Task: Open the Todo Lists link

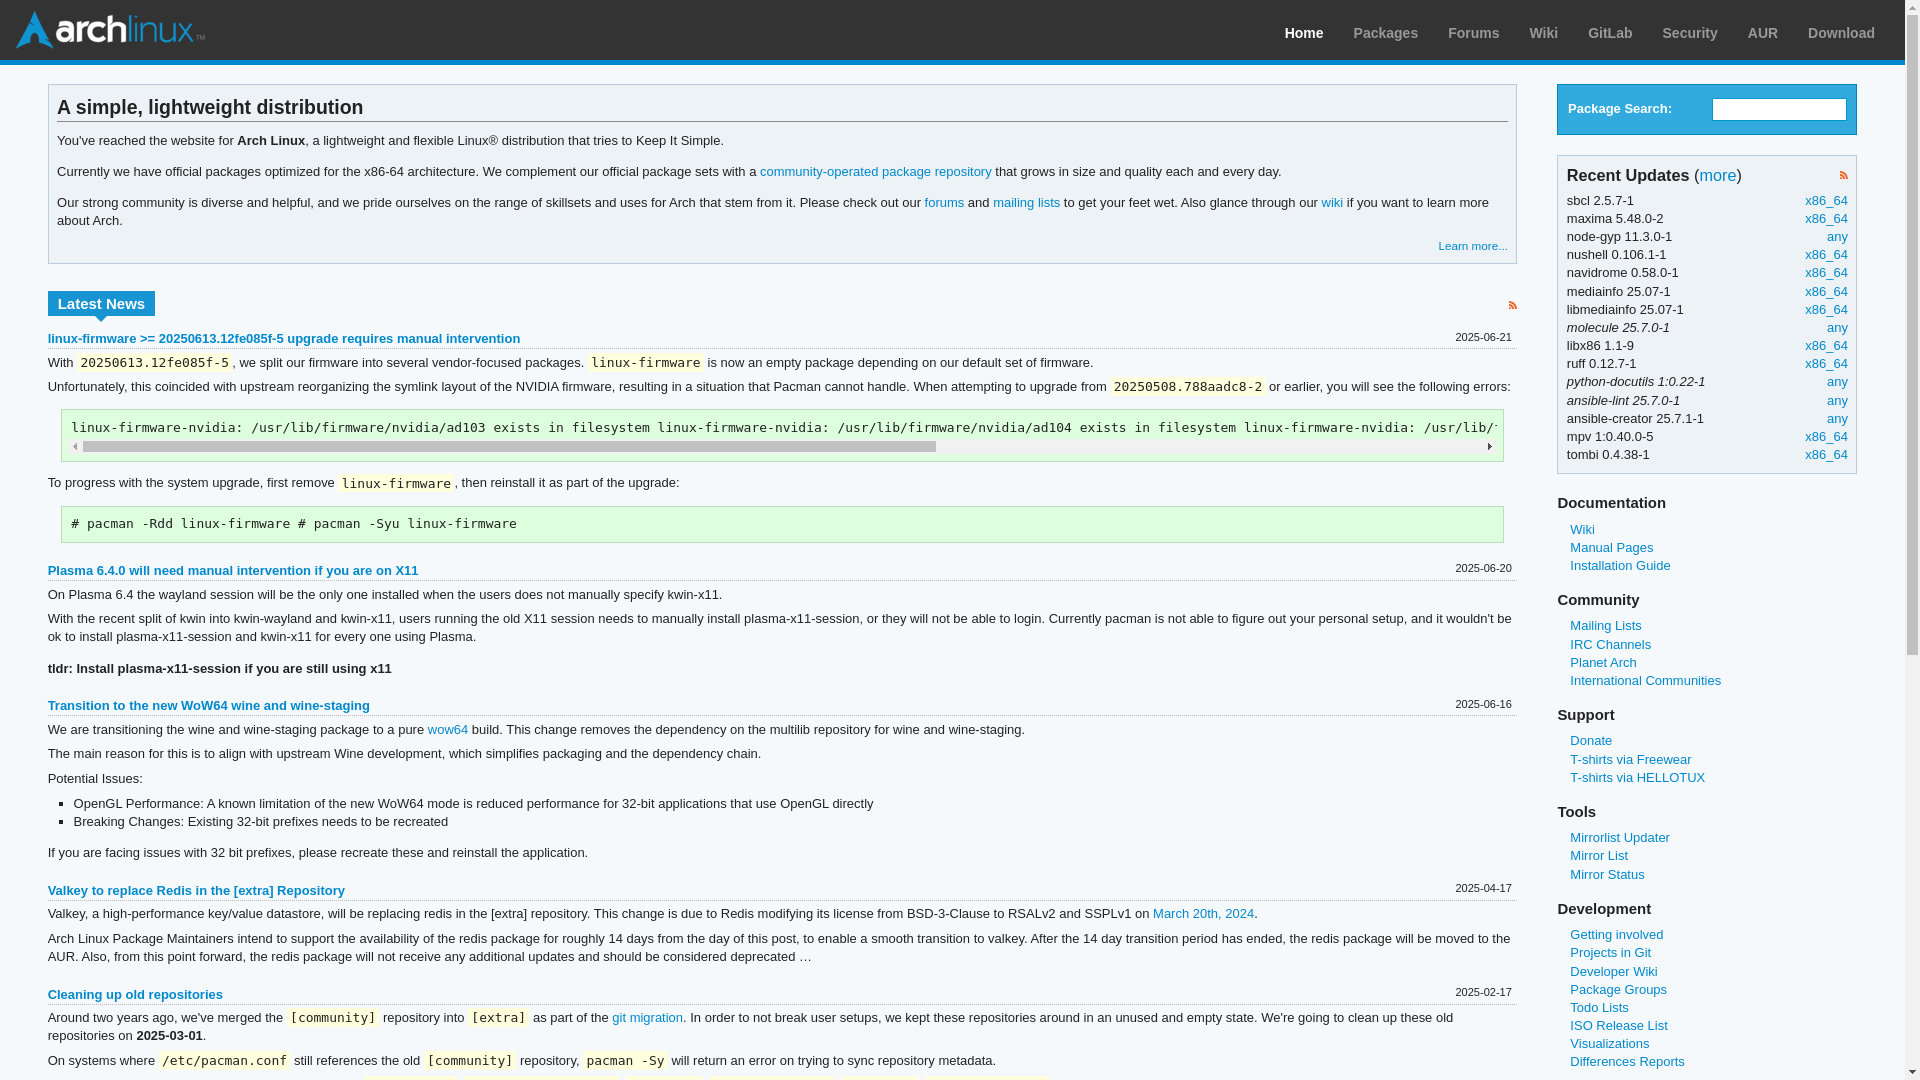Action: [1598, 1008]
